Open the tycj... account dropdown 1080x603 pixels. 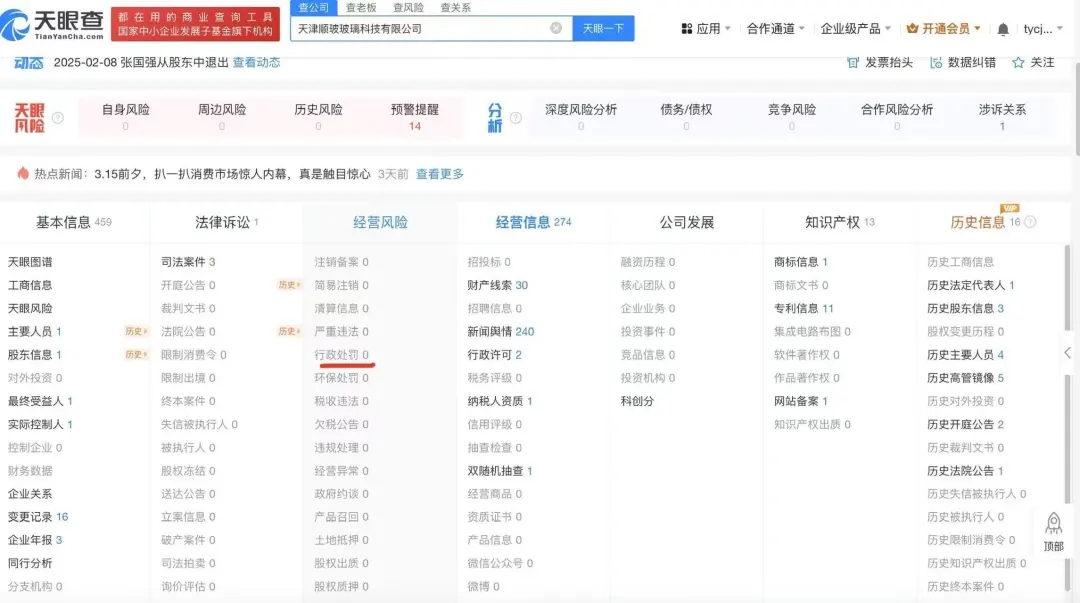tap(1043, 29)
